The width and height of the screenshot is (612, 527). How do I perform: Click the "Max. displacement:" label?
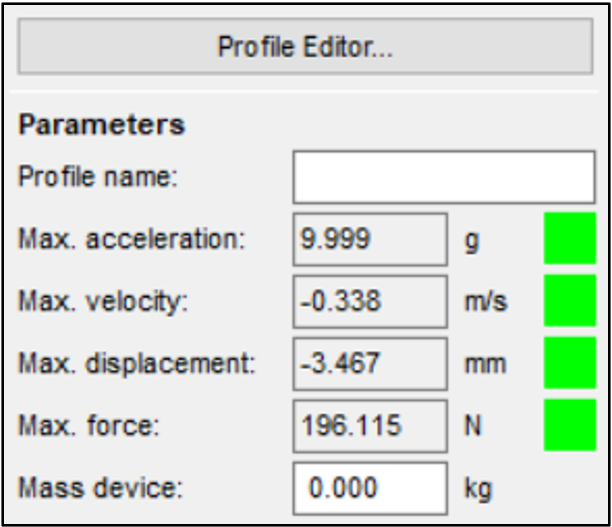coord(137,364)
